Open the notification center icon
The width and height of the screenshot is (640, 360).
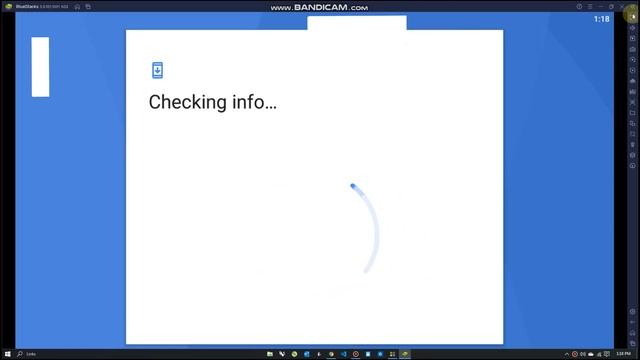pyautogui.click(x=607, y=354)
